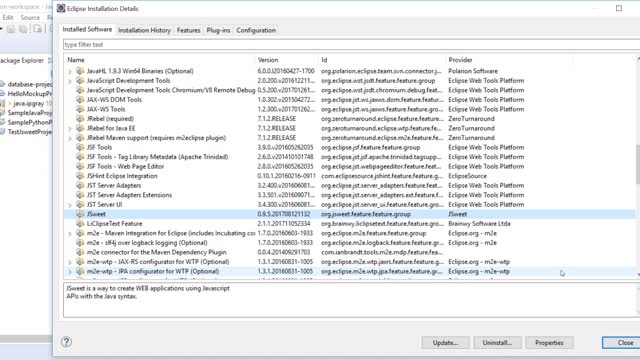Select SampleJavaProject in Package Explorer
This screenshot has height=360, width=640.
pyautogui.click(x=29, y=113)
